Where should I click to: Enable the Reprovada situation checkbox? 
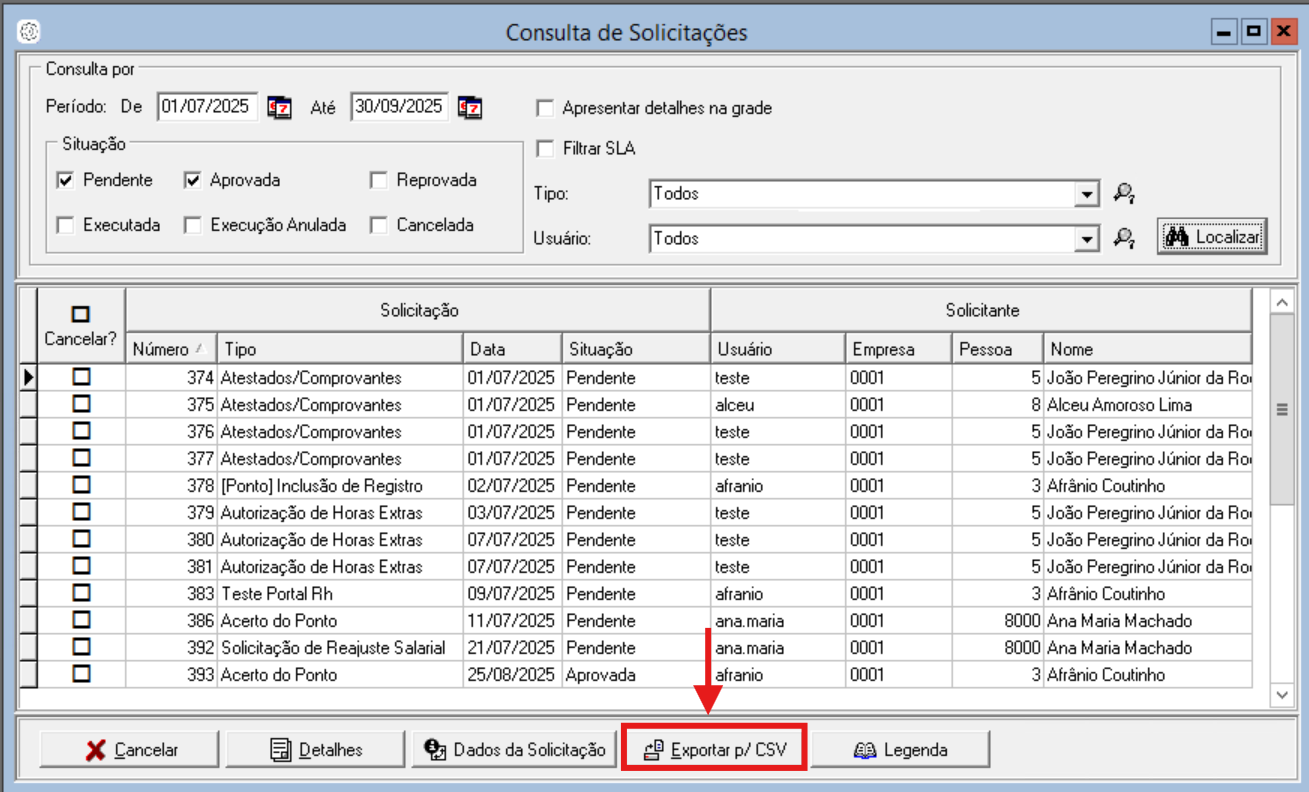point(378,181)
